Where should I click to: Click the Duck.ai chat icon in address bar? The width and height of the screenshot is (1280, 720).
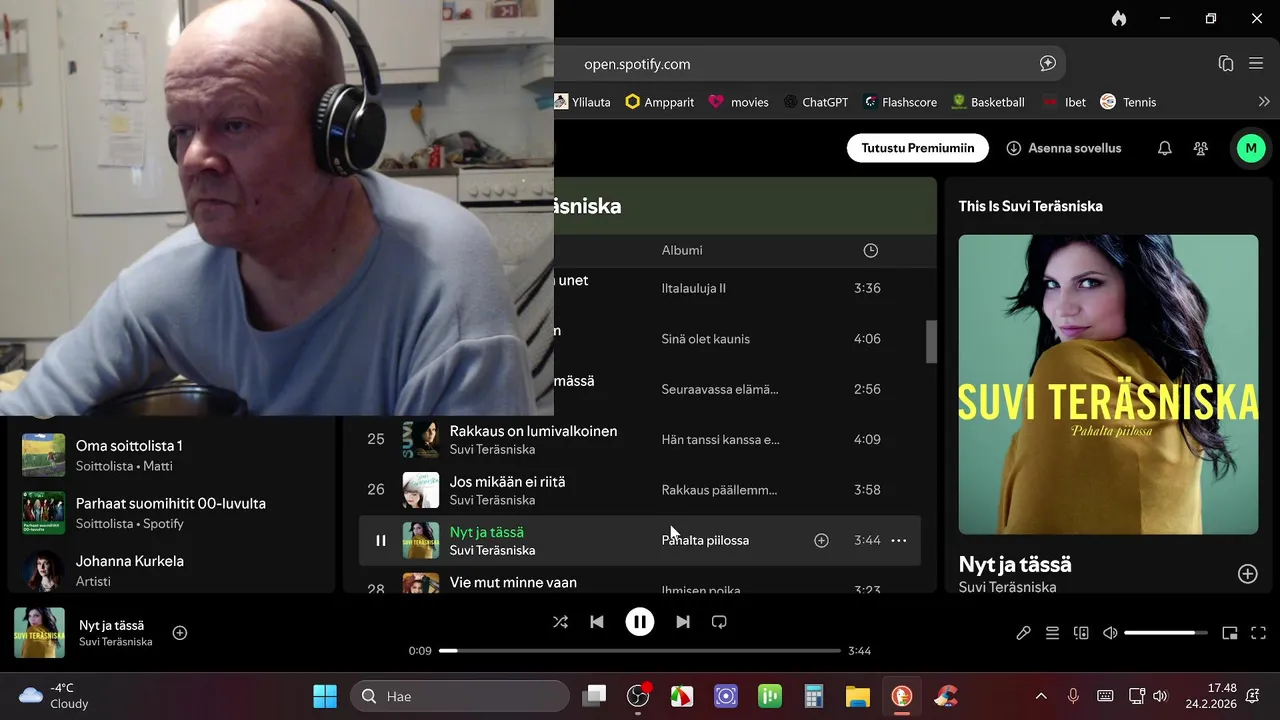[x=1048, y=64]
